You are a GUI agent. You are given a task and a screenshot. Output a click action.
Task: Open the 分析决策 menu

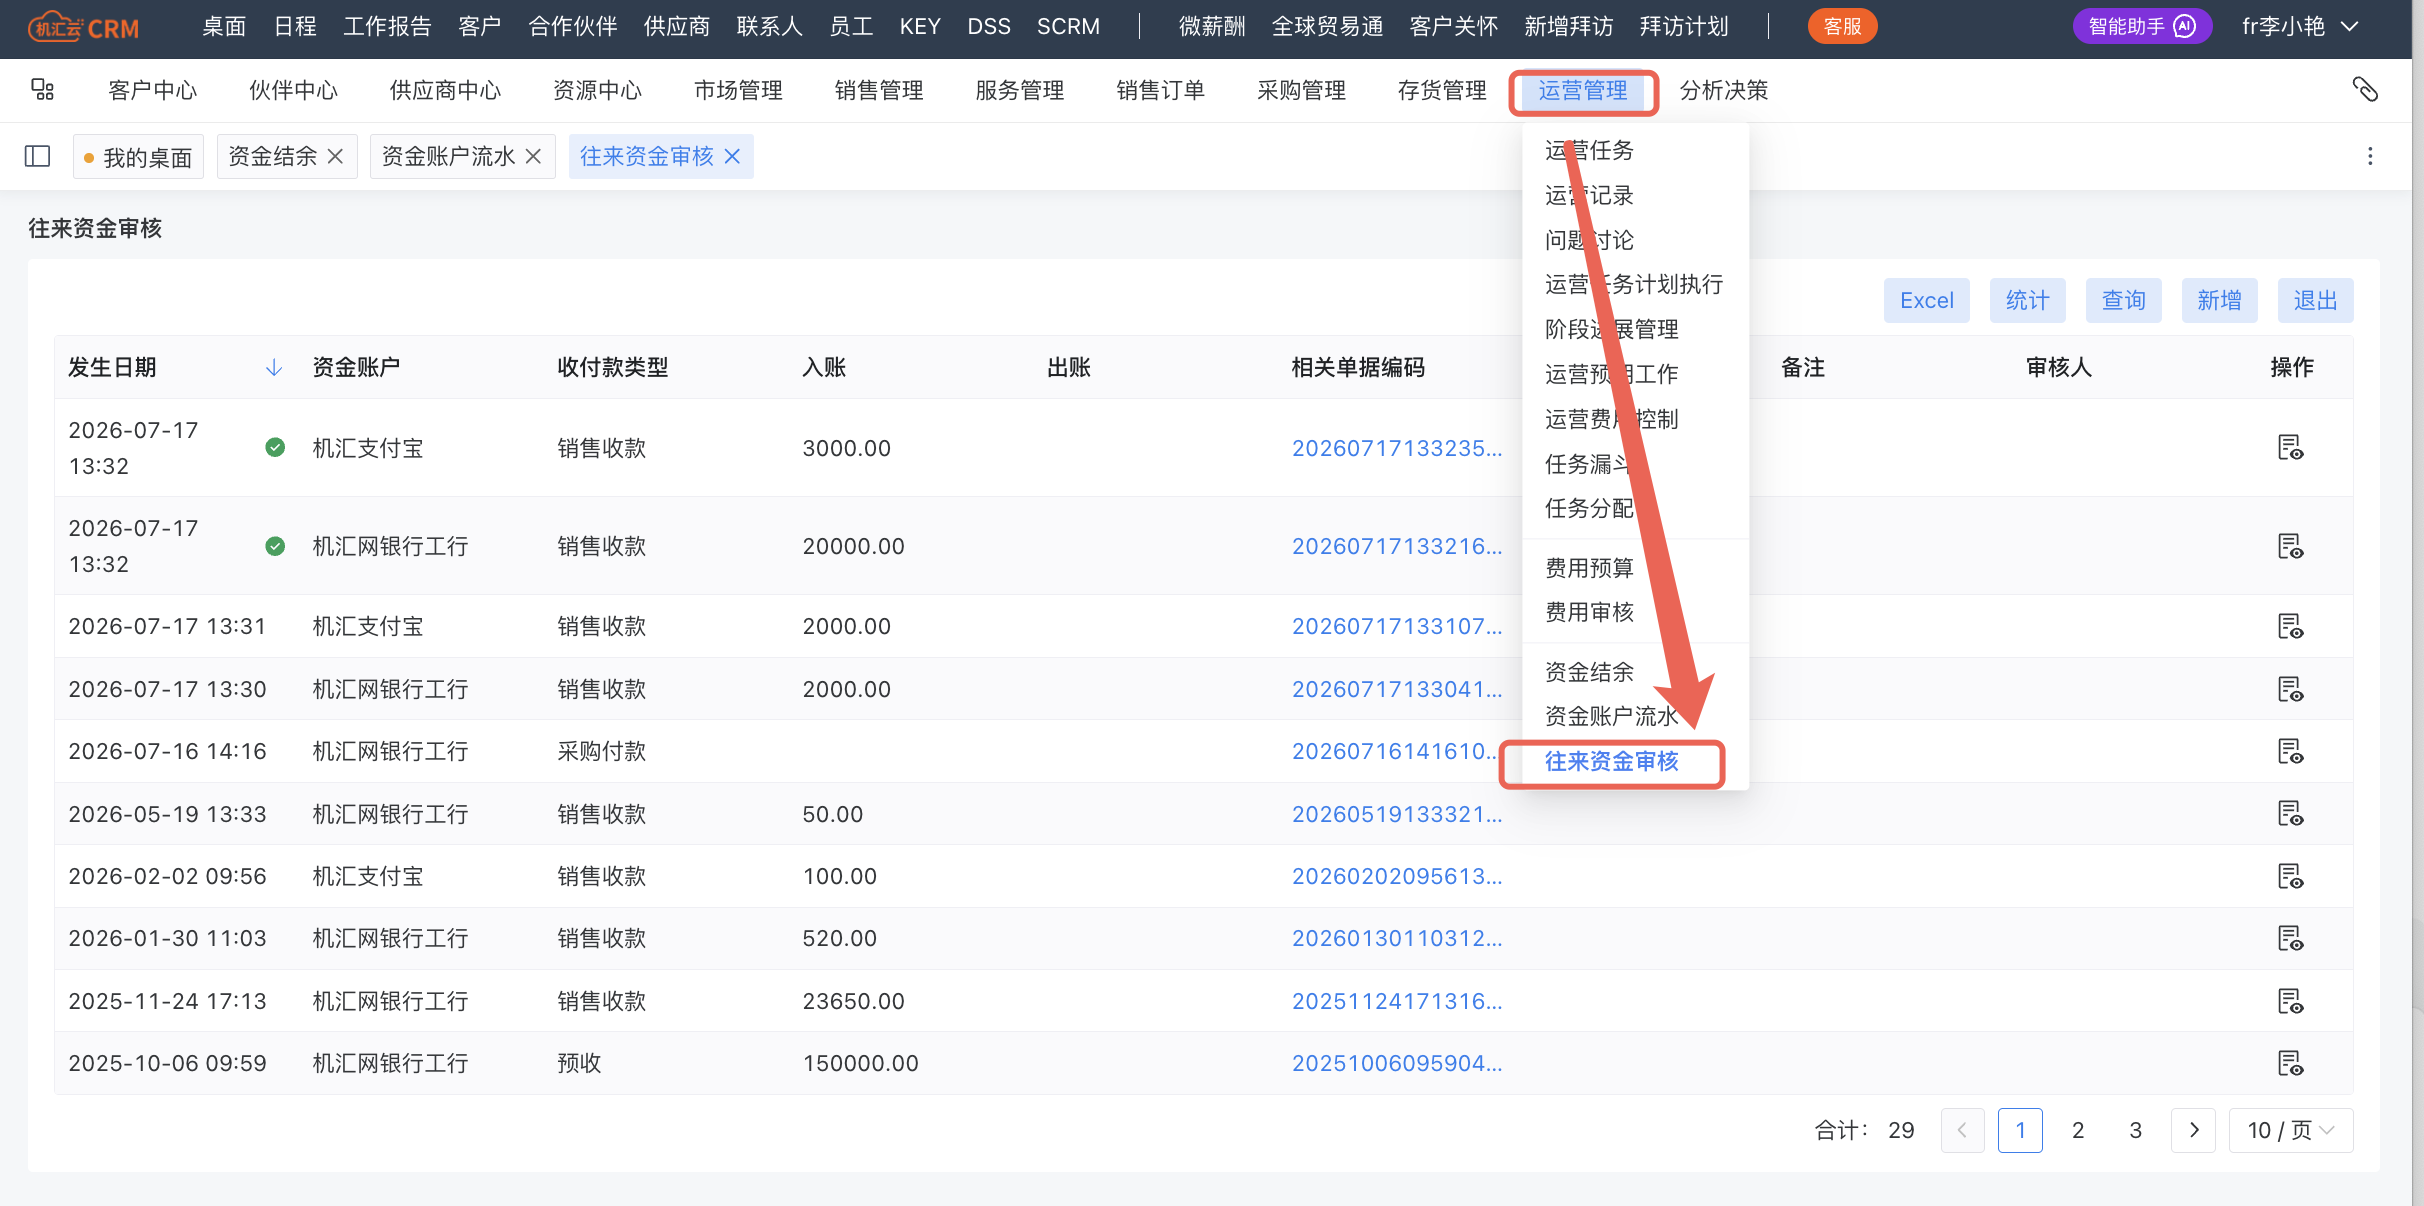1724,91
